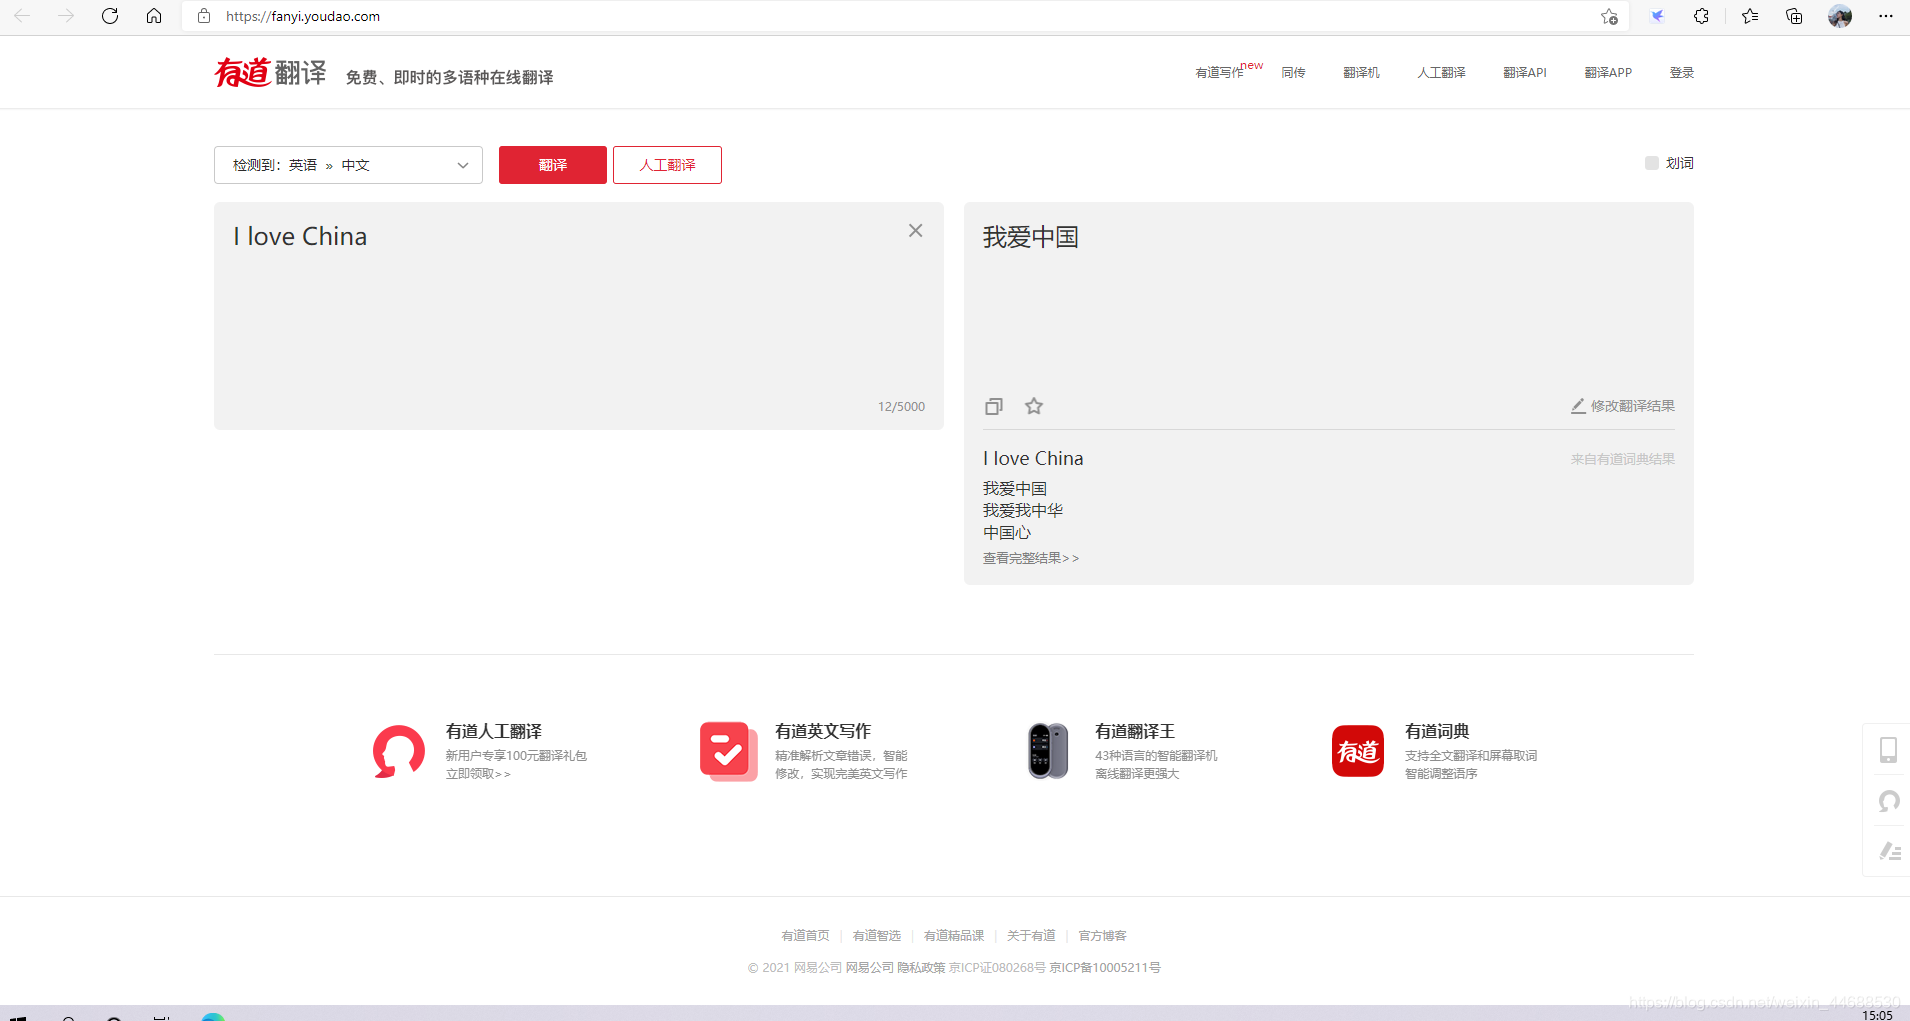Open 翻译APP in the top menu

click(1608, 72)
